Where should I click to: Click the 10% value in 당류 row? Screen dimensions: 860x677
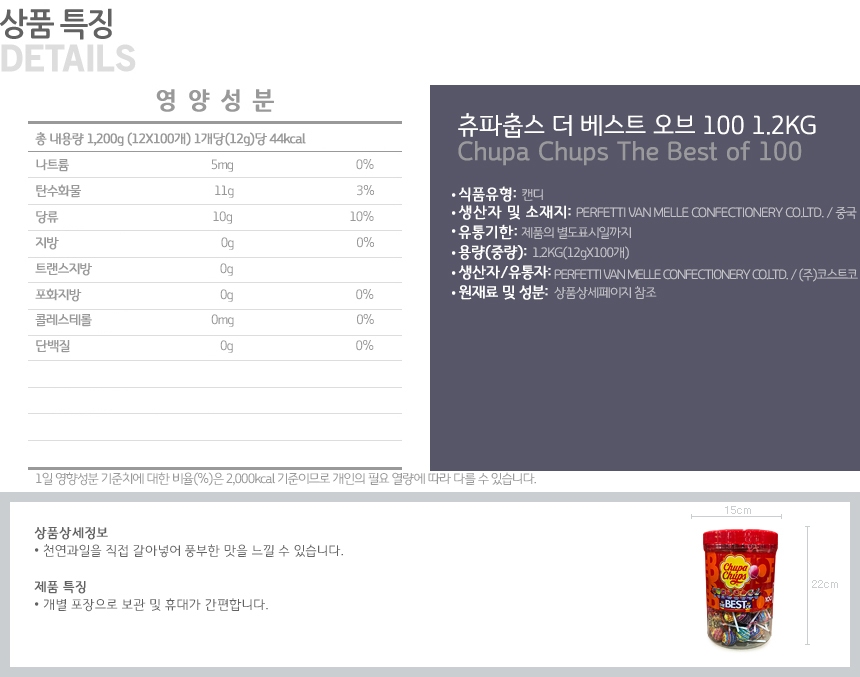point(361,217)
